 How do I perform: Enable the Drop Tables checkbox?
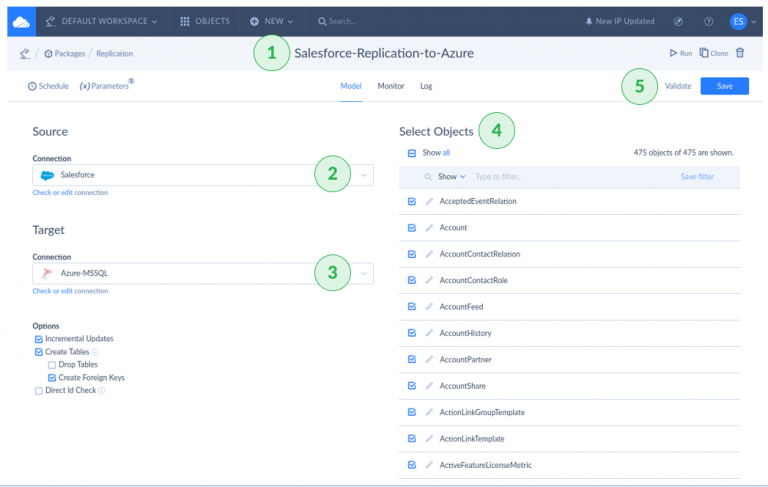coord(52,365)
